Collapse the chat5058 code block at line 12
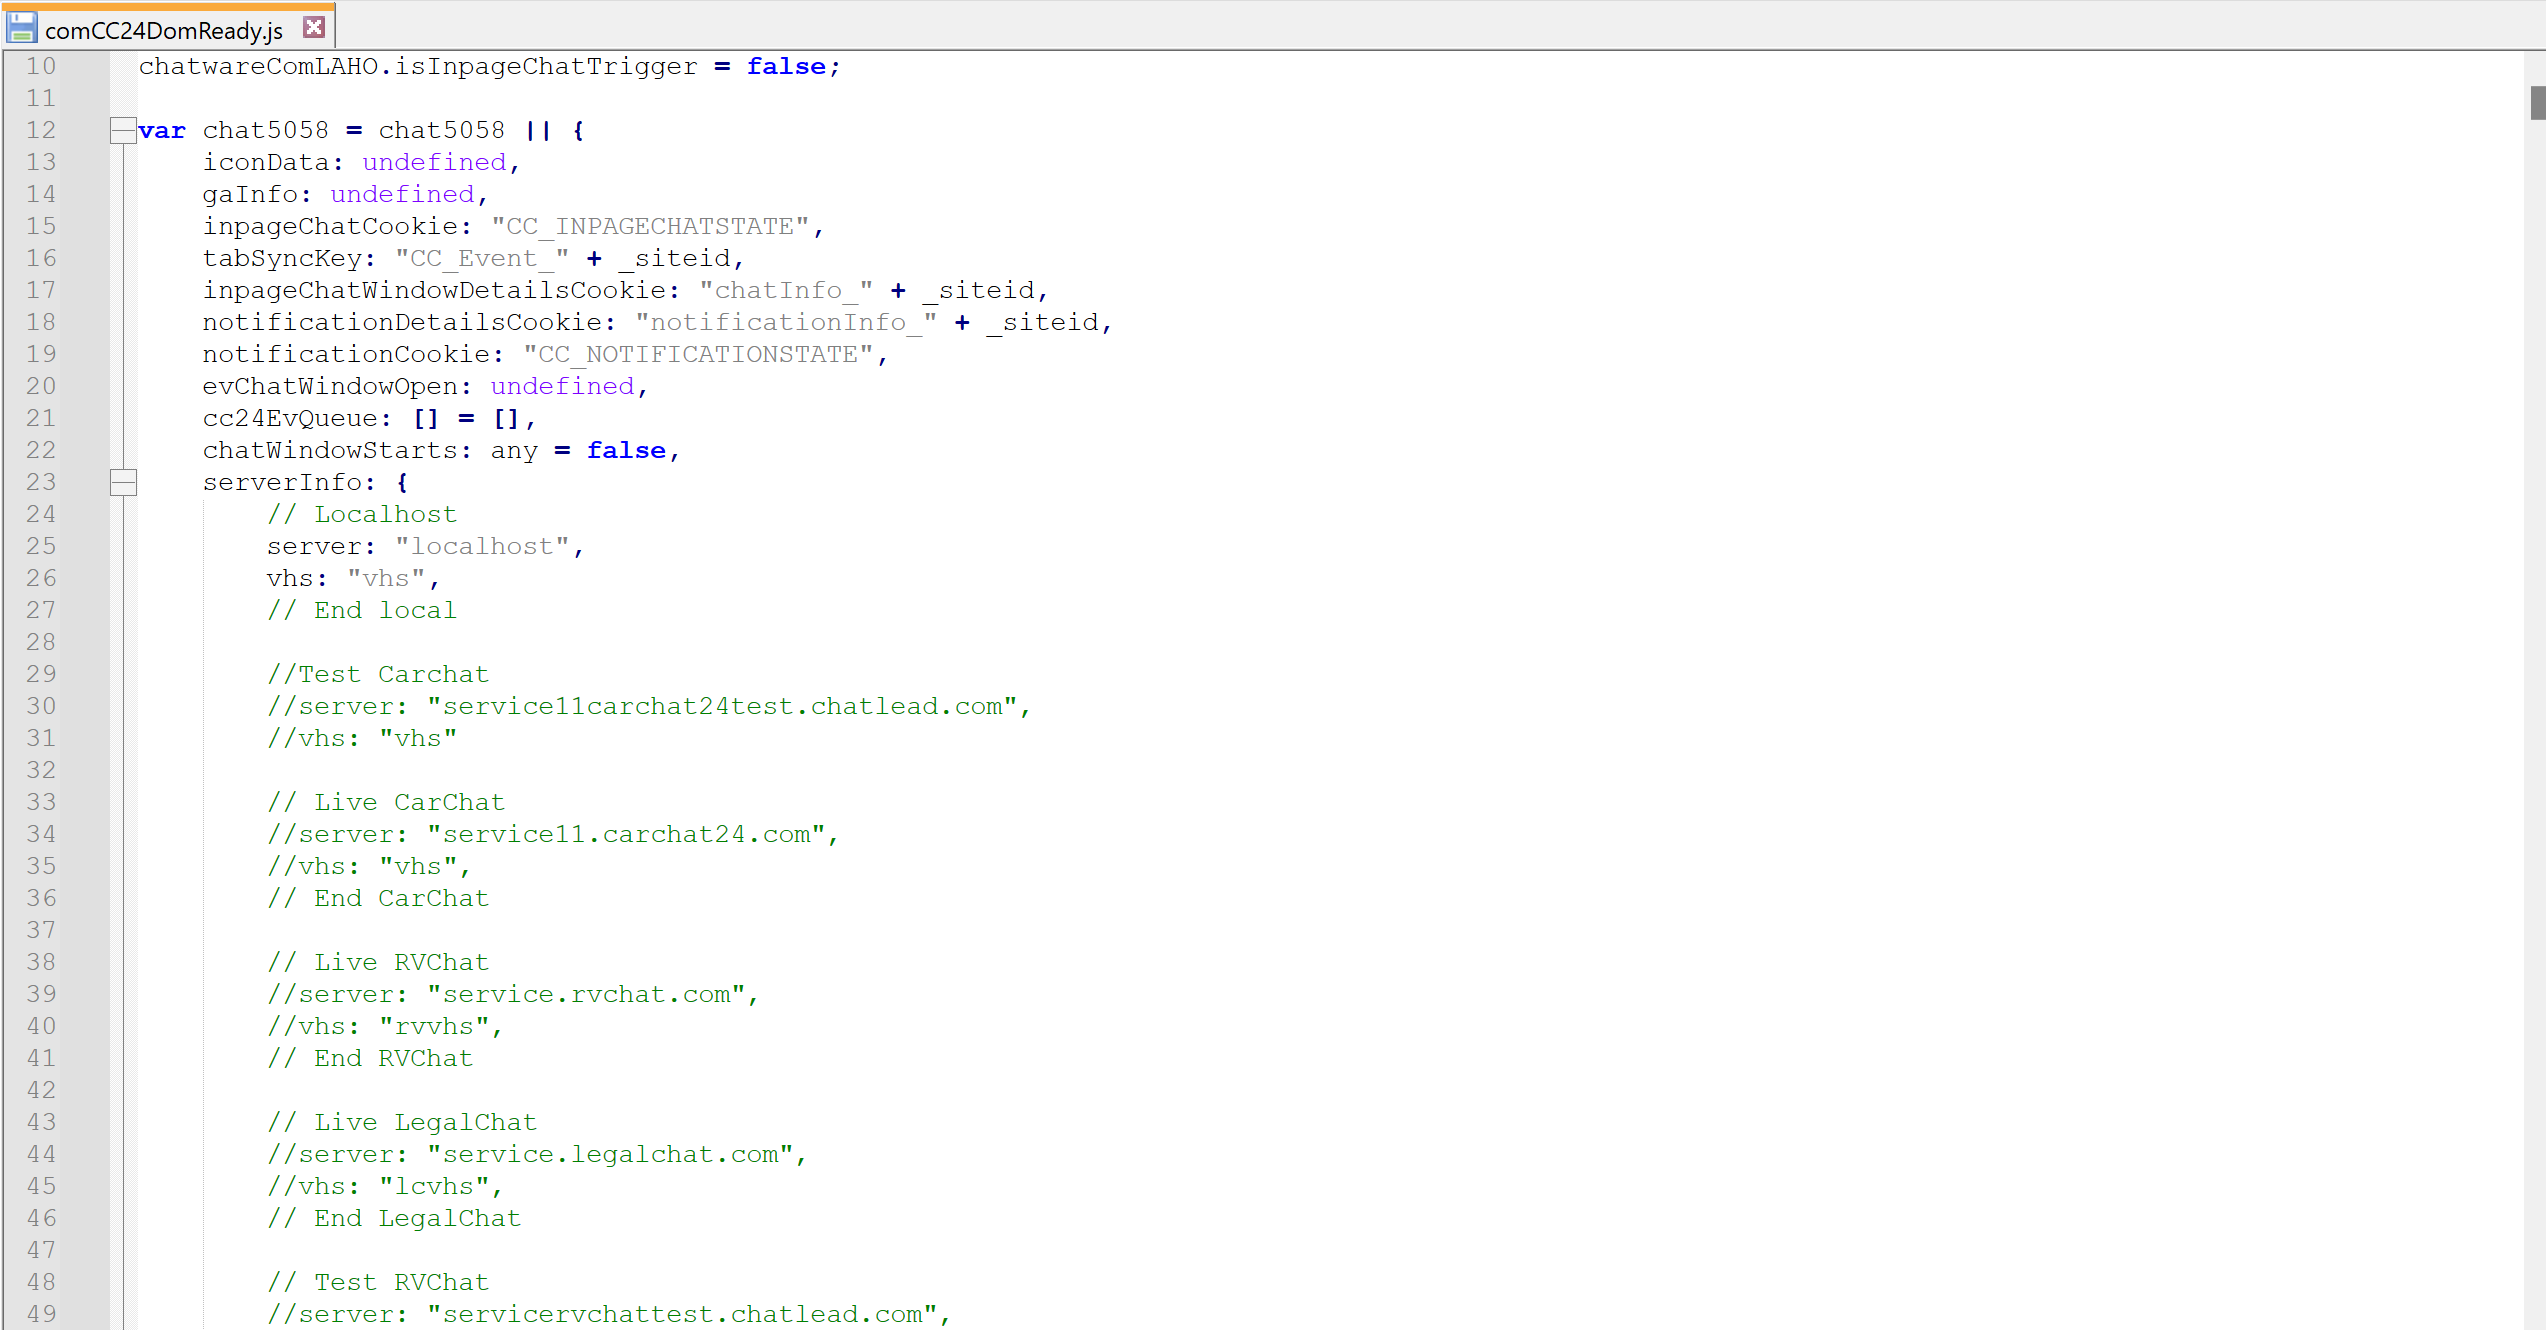This screenshot has width=2546, height=1330. point(122,129)
